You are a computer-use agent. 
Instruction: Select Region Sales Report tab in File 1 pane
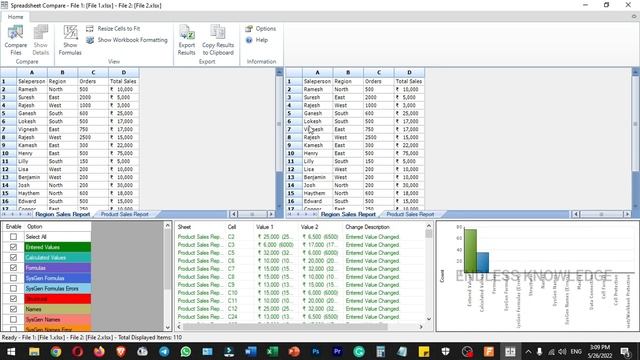pyautogui.click(x=62, y=214)
